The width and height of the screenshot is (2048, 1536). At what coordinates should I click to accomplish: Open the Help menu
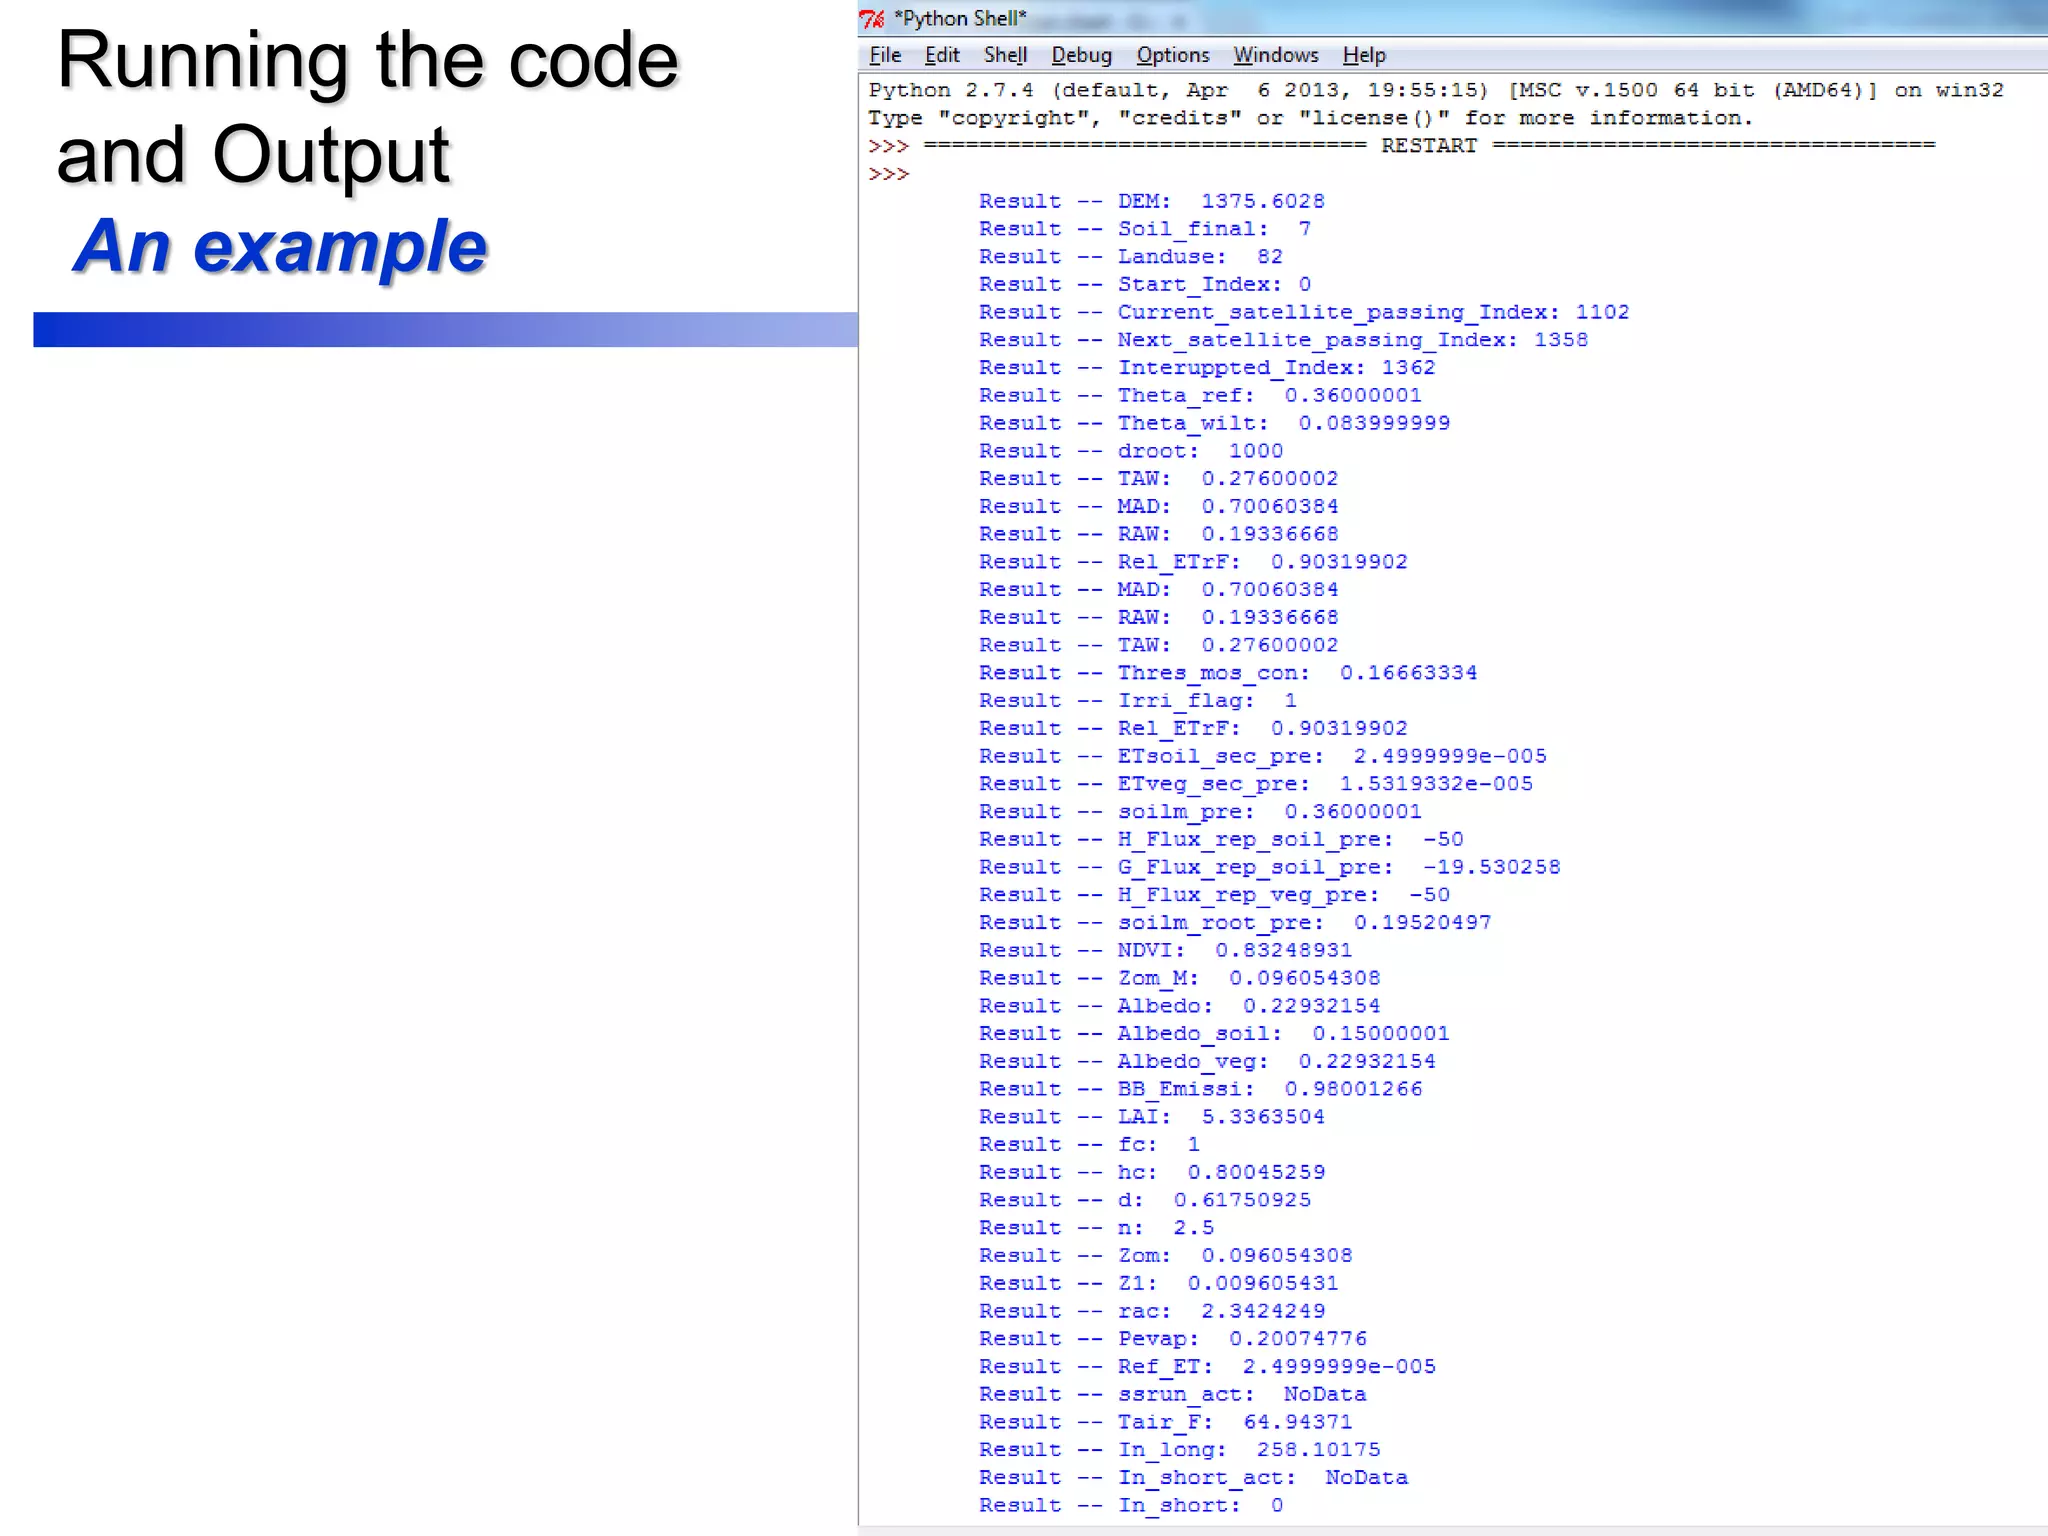pyautogui.click(x=1364, y=55)
